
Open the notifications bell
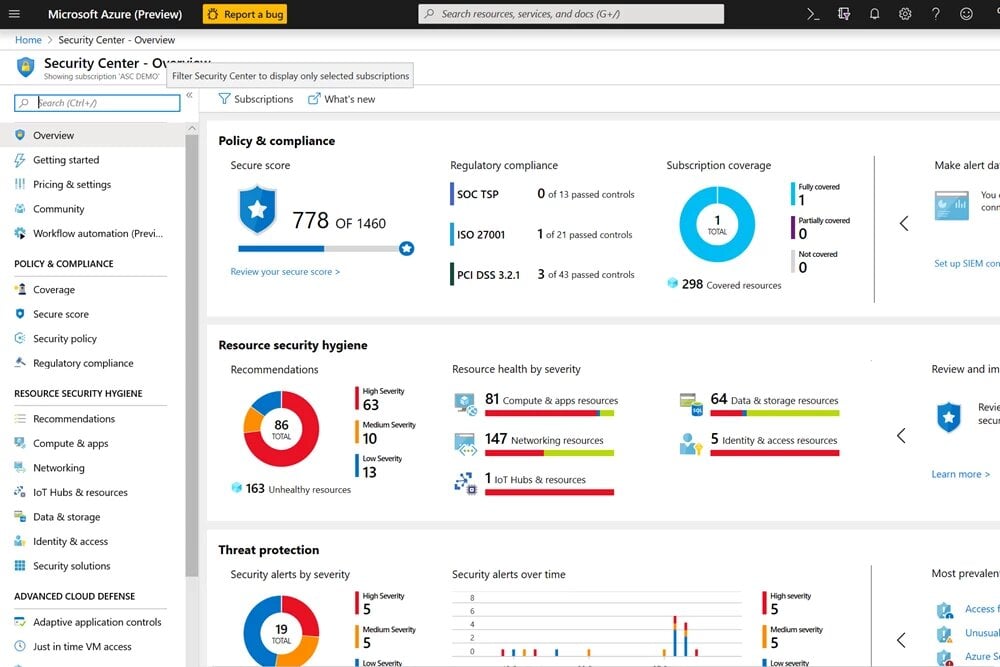[872, 14]
